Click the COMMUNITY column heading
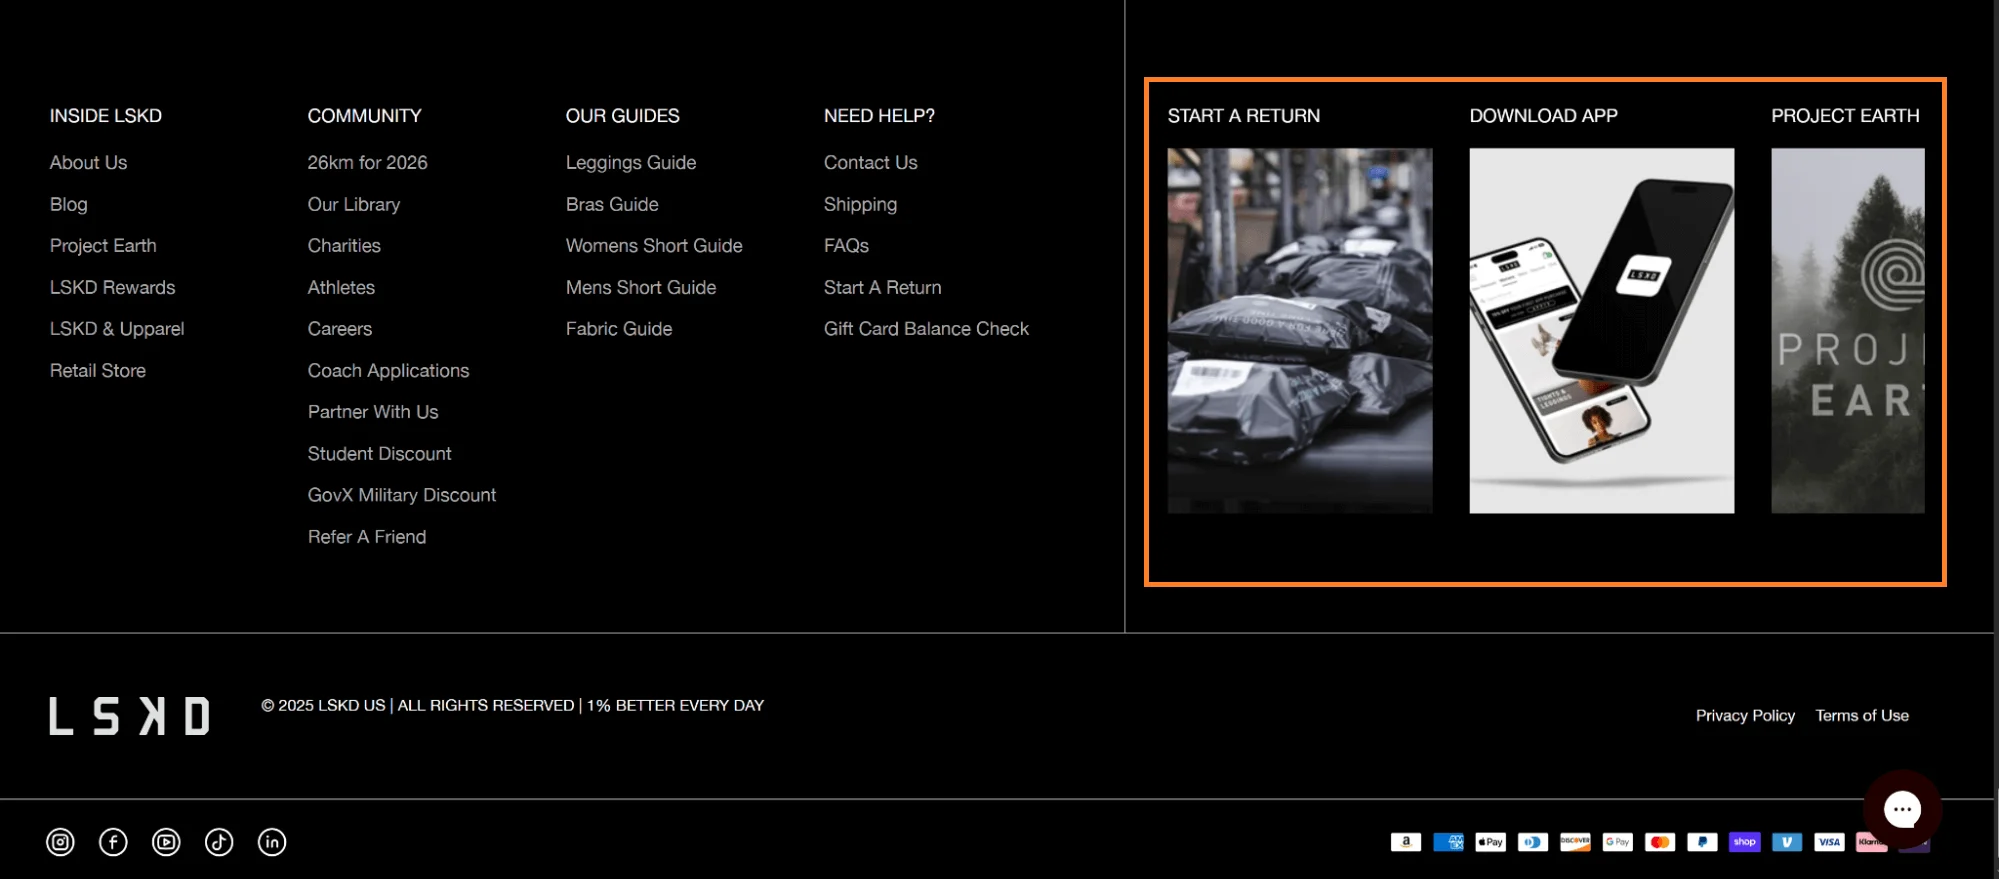Viewport: 1999px width, 879px height. 365,116
